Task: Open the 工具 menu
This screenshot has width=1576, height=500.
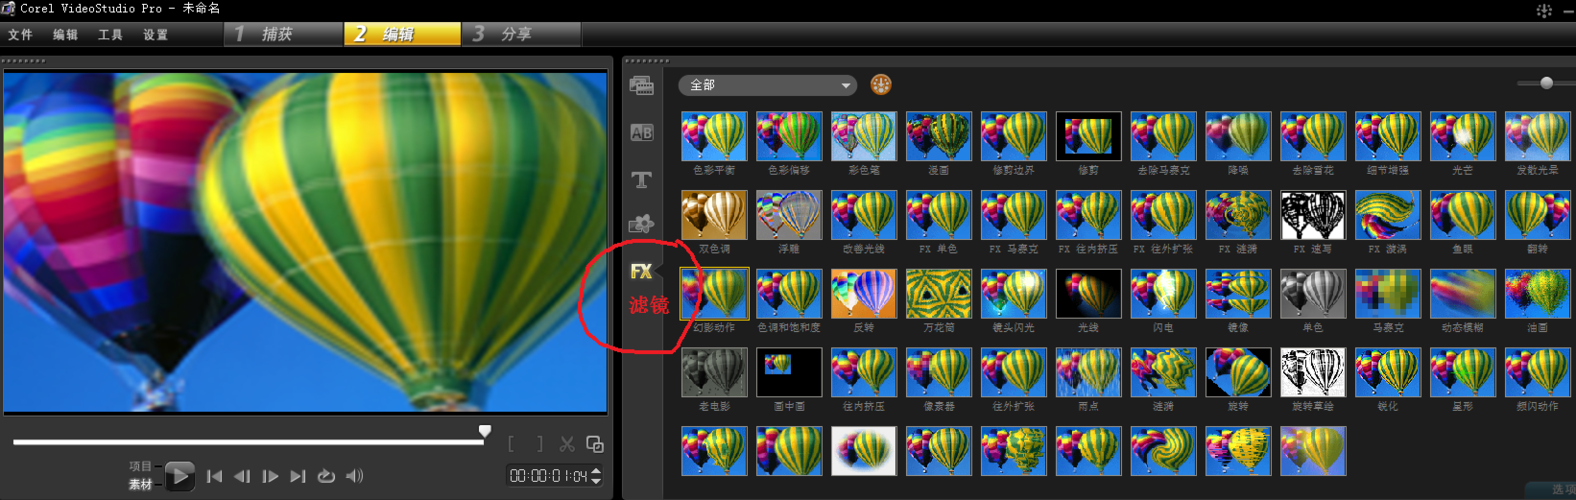Action: point(110,35)
